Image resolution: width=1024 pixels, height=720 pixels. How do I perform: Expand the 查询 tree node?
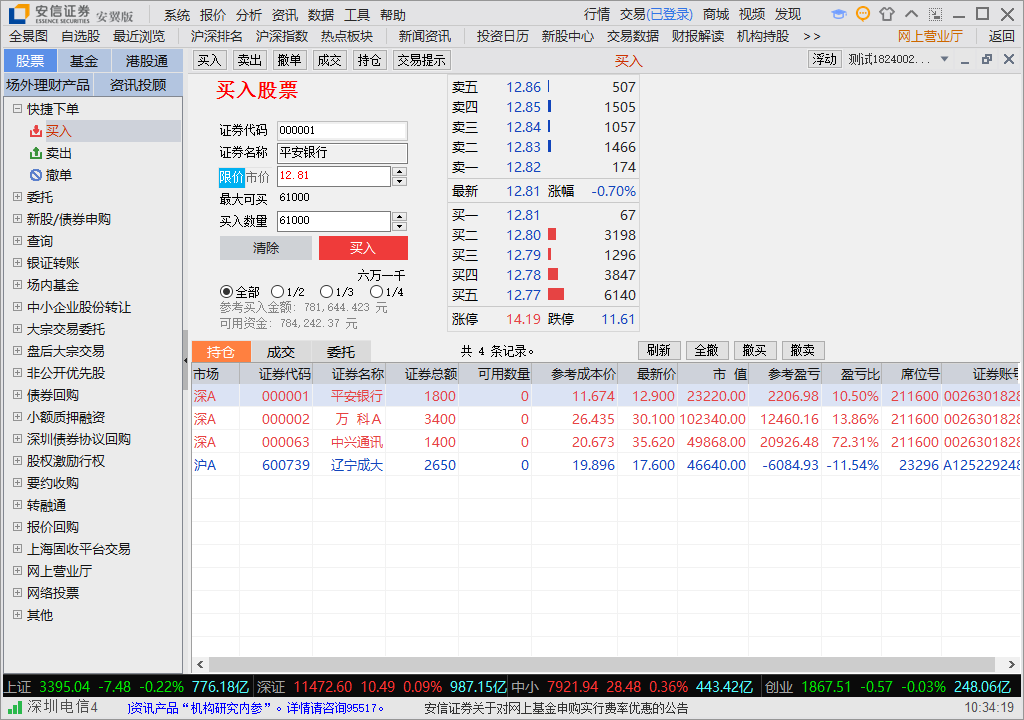pyautogui.click(x=18, y=240)
